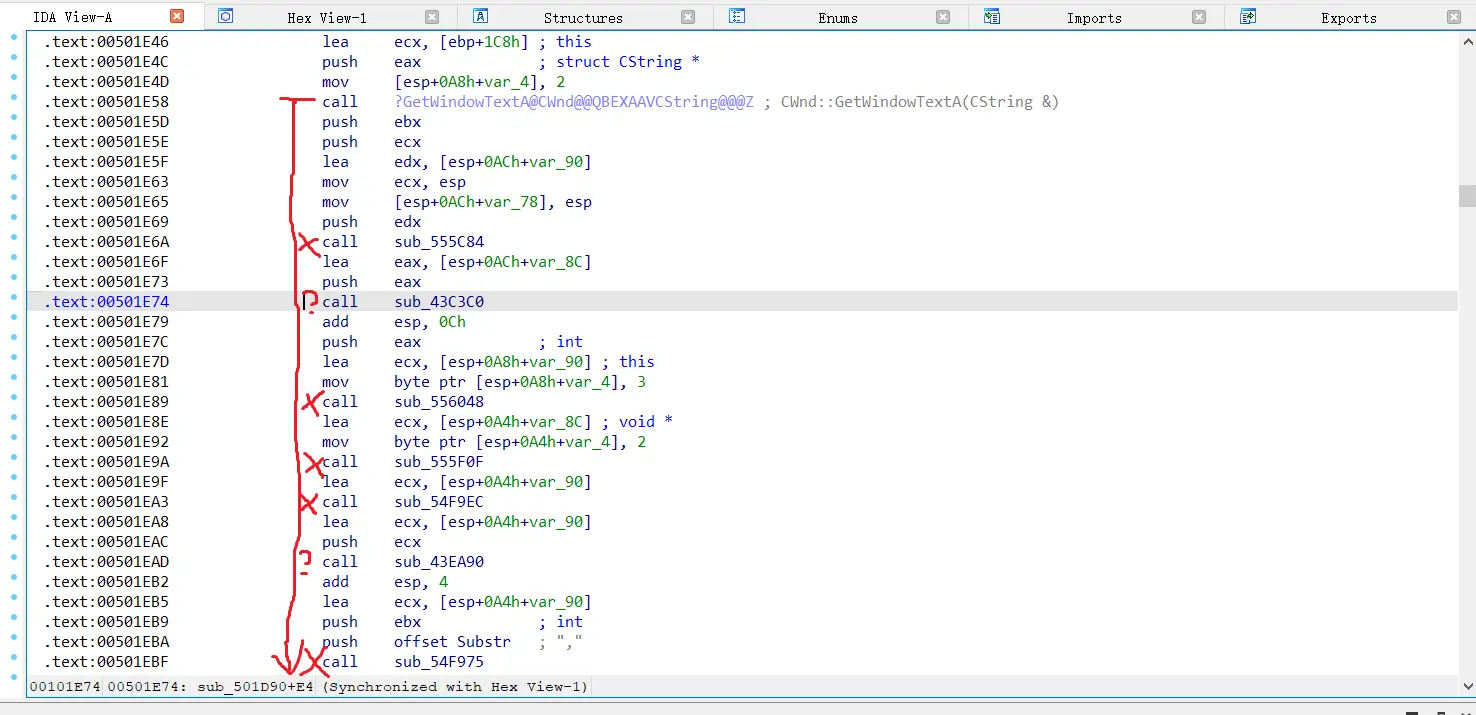1476x715 pixels.
Task: Click sub_43C3C0 call target
Action: click(x=439, y=302)
